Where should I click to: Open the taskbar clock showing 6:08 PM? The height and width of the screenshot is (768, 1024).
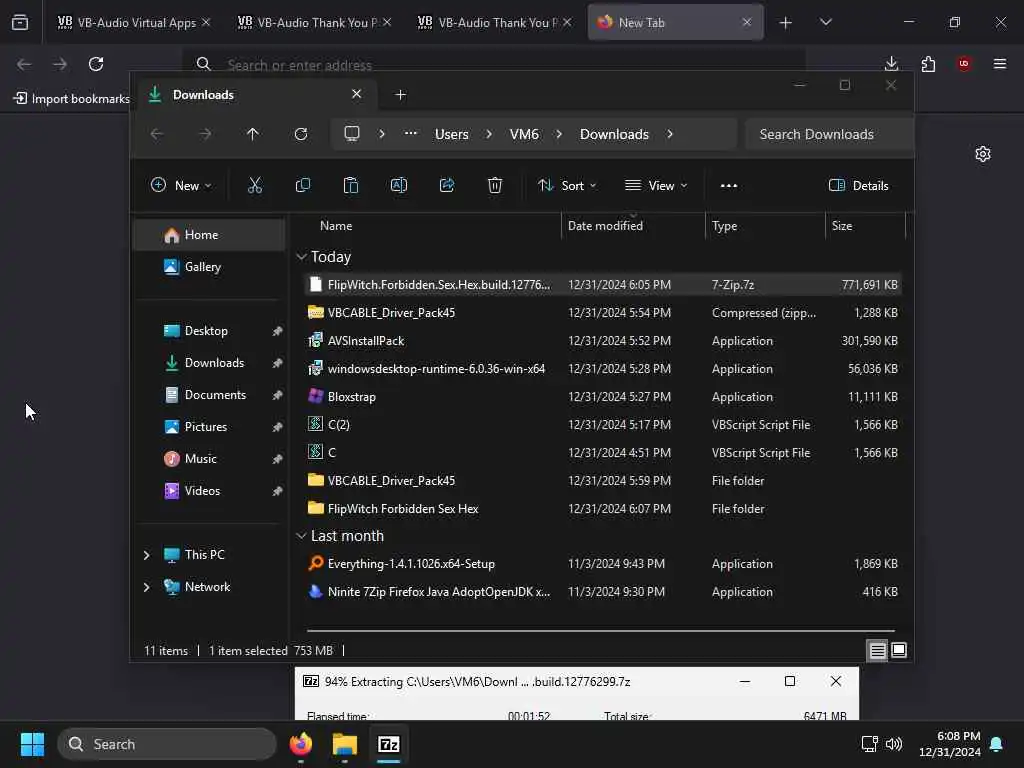[950, 744]
